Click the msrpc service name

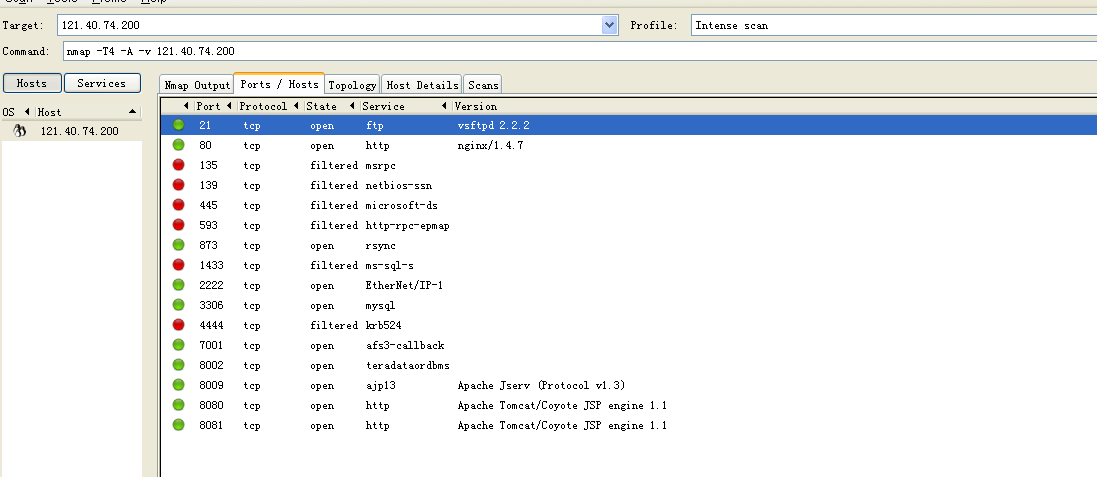coord(381,166)
